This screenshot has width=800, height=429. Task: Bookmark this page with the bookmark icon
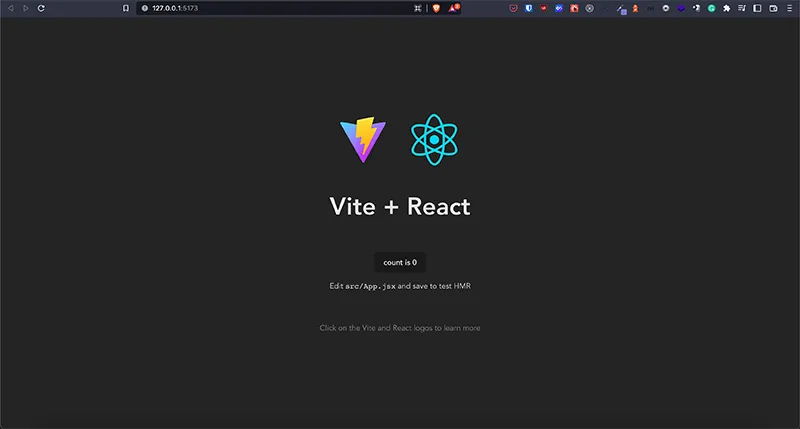pyautogui.click(x=126, y=8)
